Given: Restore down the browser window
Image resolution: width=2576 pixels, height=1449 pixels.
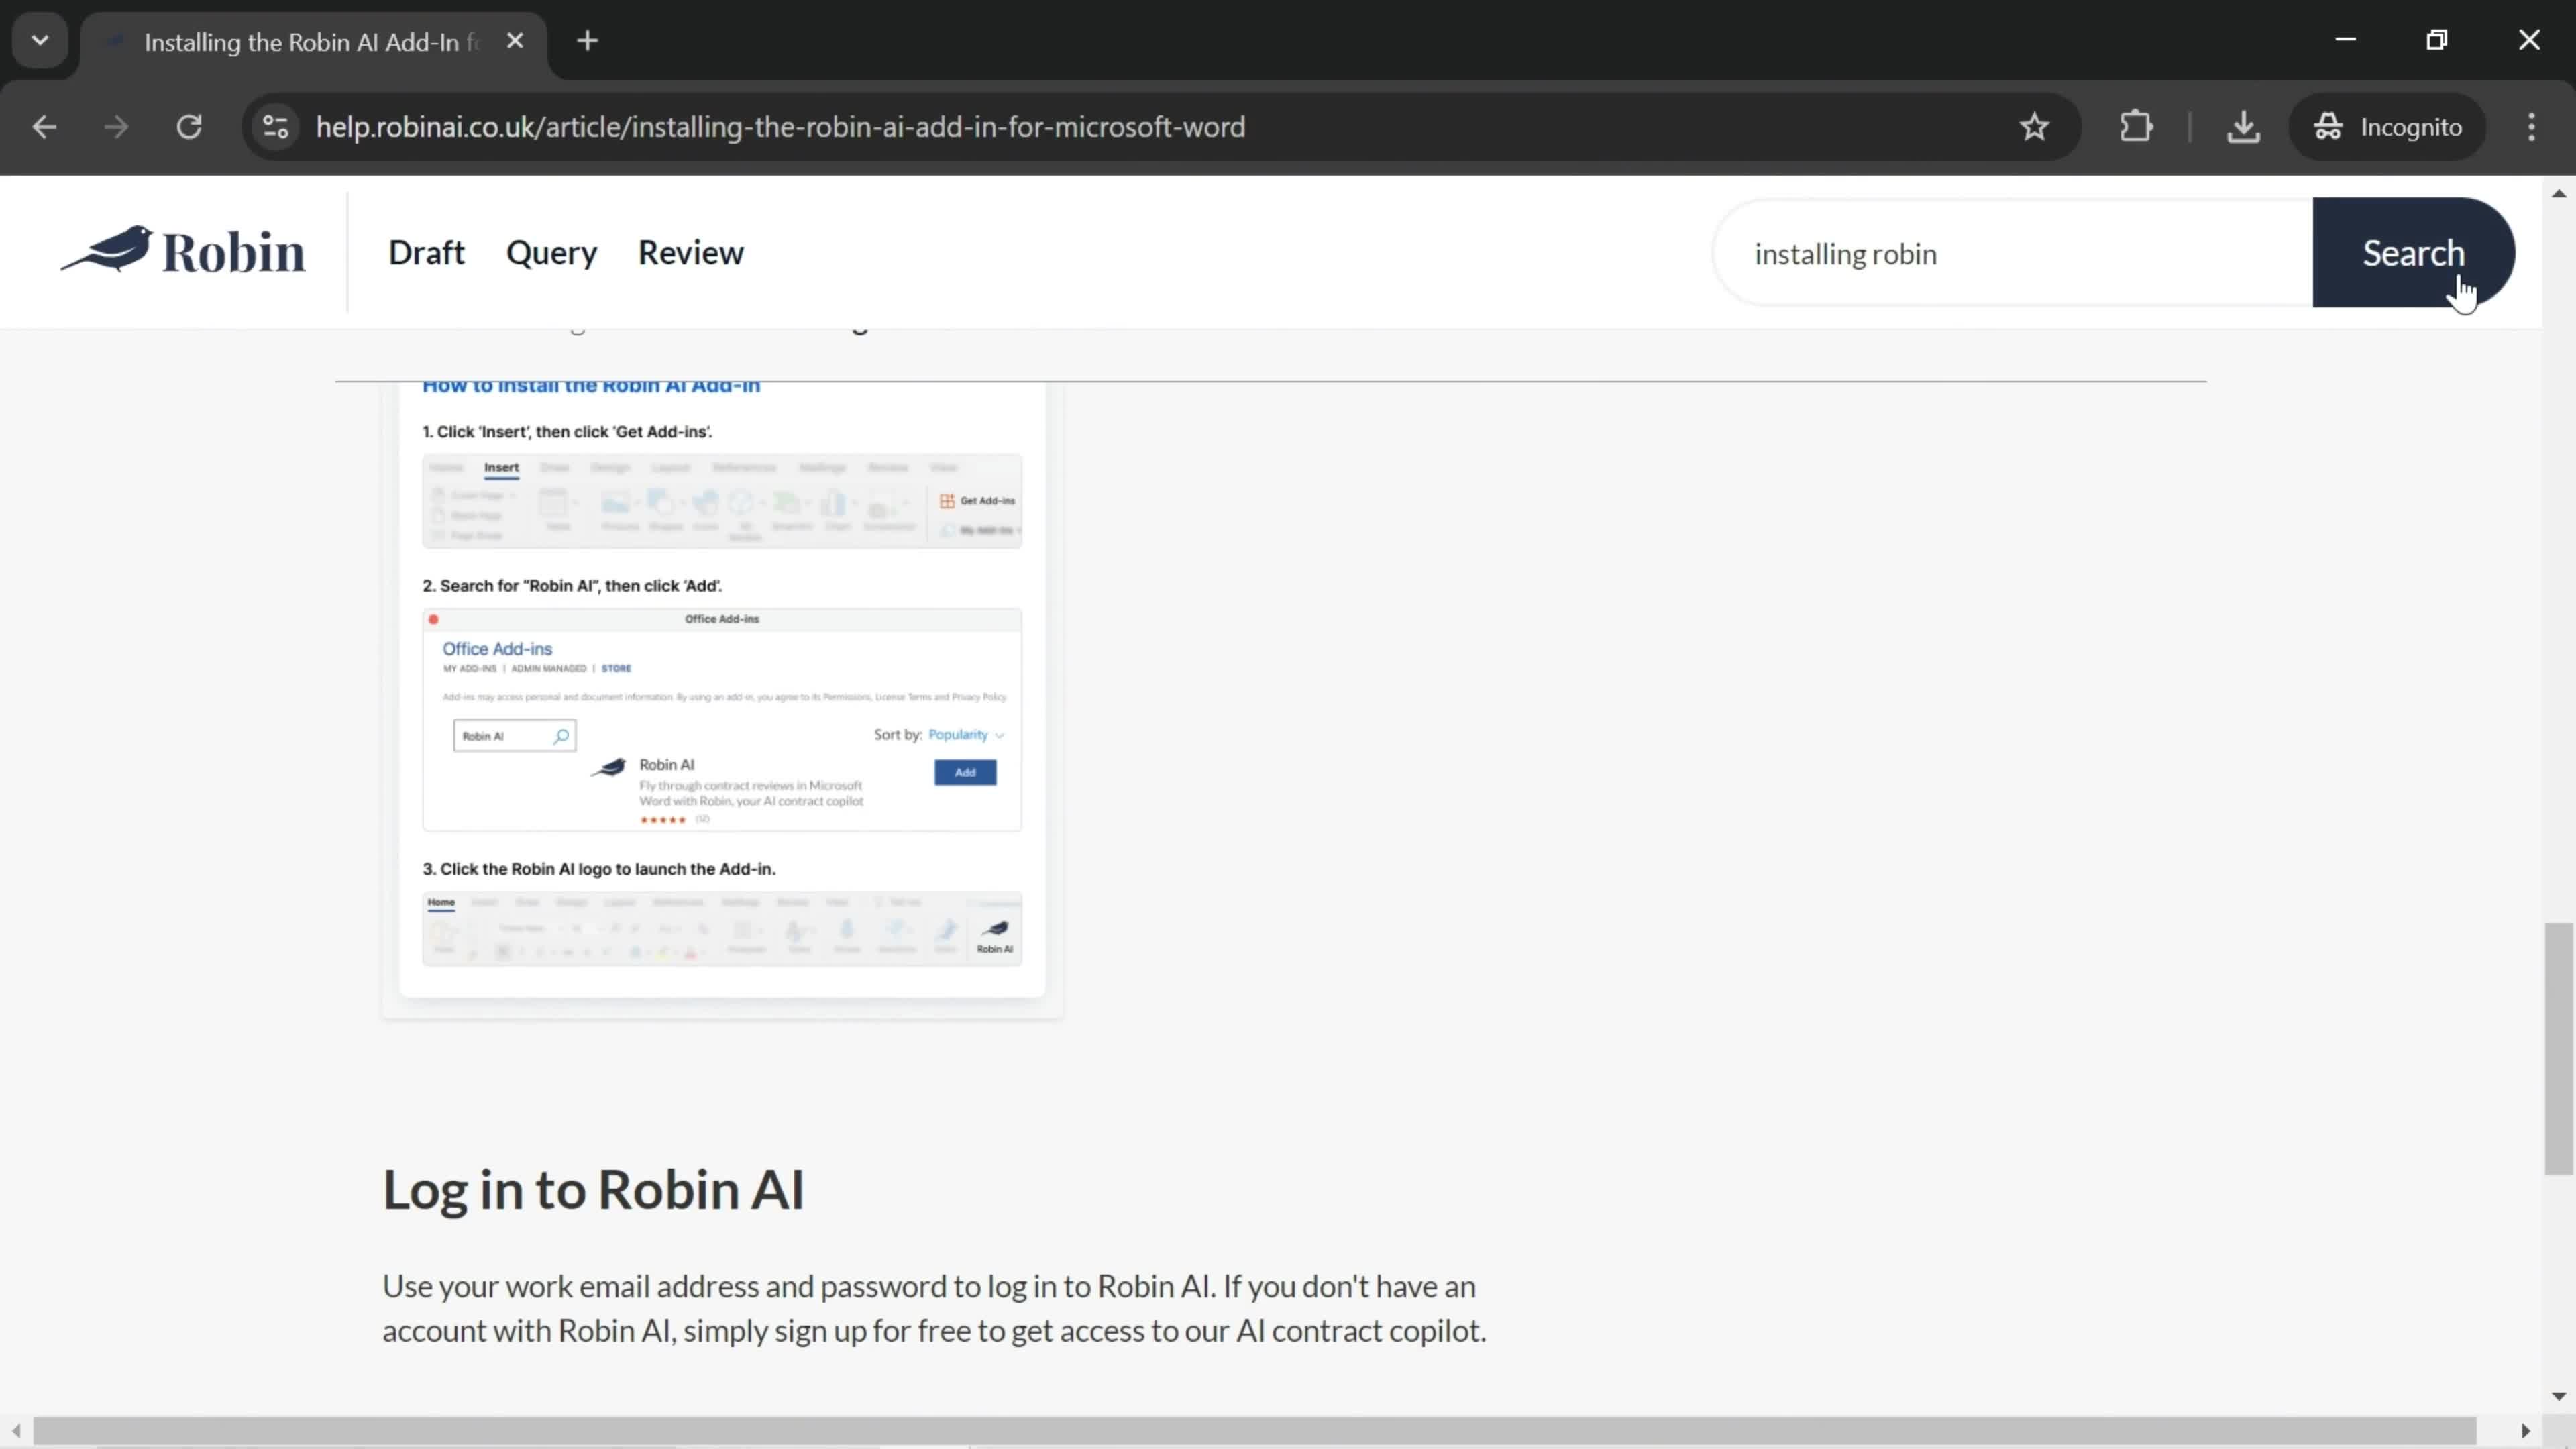Looking at the screenshot, I should click(x=2437, y=40).
